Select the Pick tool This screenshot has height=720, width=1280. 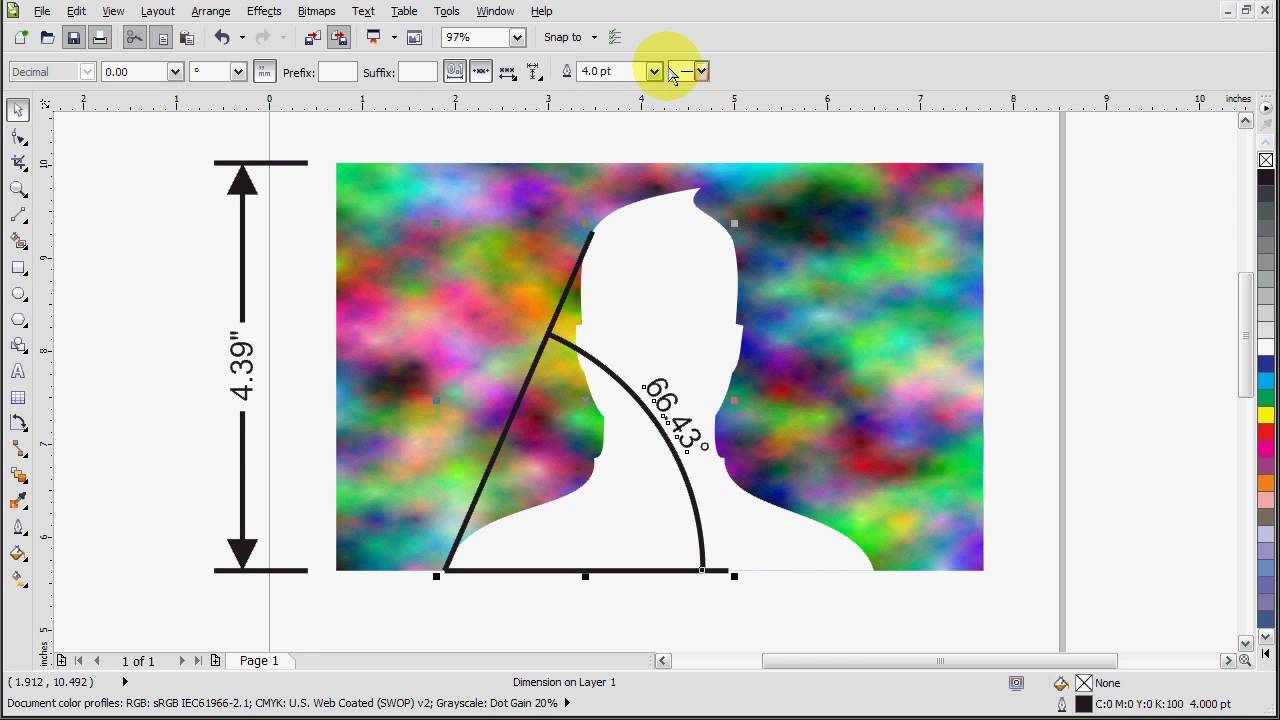click(x=18, y=110)
